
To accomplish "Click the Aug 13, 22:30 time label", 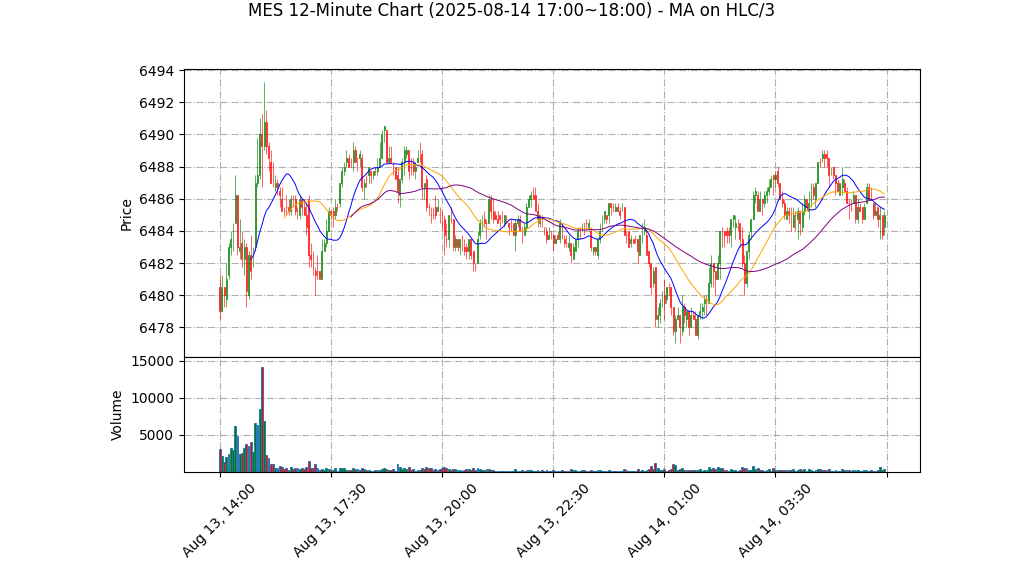I will [552, 520].
